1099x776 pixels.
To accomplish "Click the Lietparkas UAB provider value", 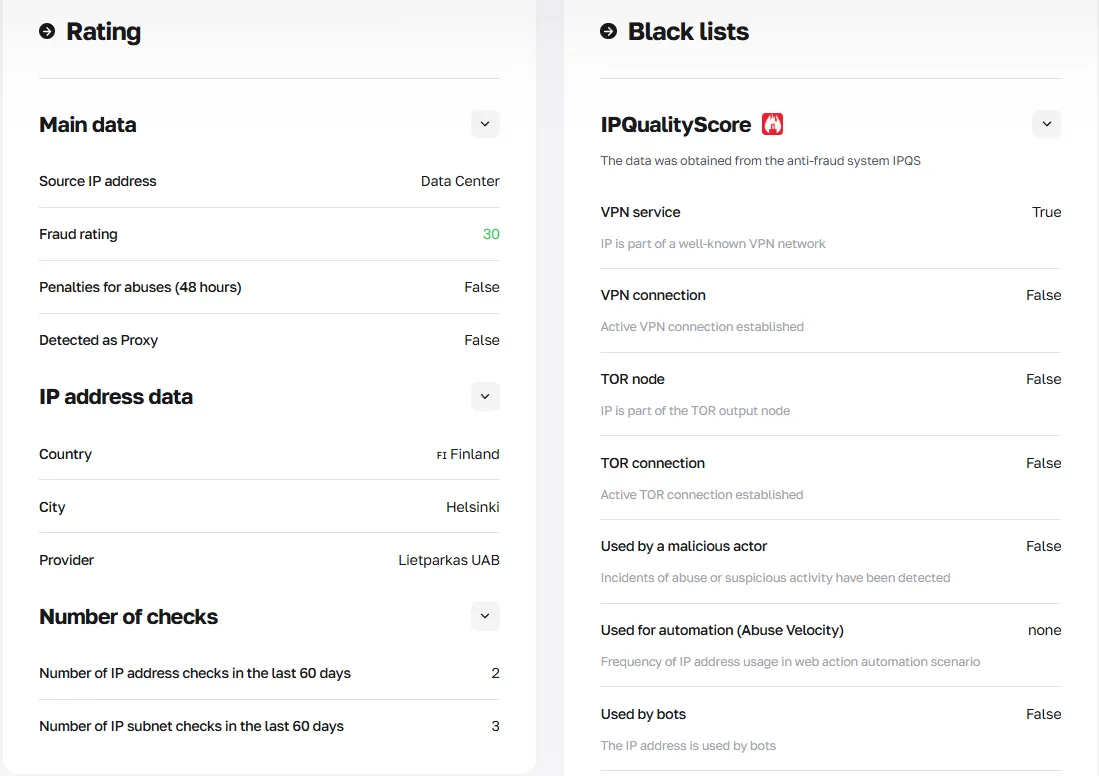I will [x=449, y=560].
